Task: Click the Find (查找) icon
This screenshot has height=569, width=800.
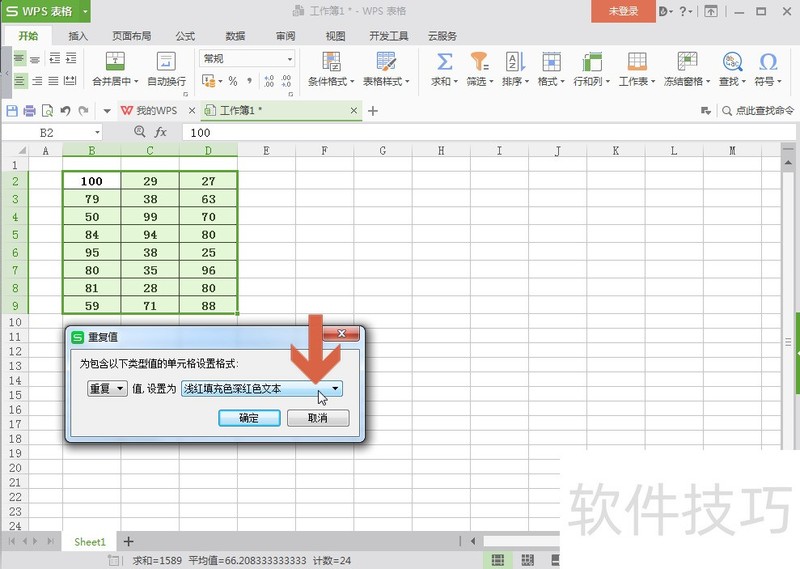Action: (732, 62)
